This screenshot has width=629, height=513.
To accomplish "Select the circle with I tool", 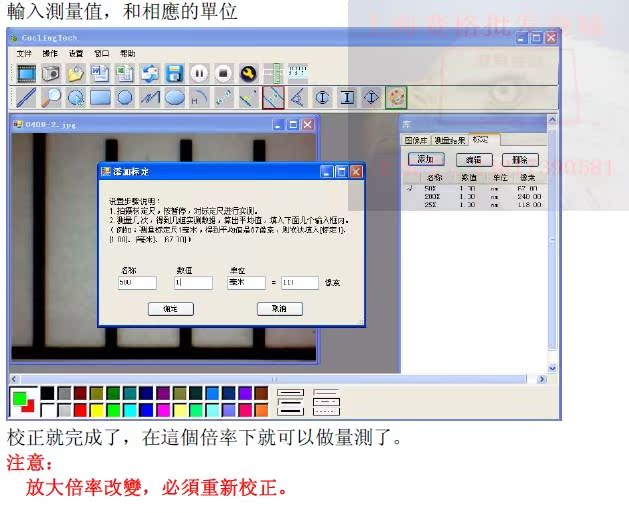I will click(322, 97).
